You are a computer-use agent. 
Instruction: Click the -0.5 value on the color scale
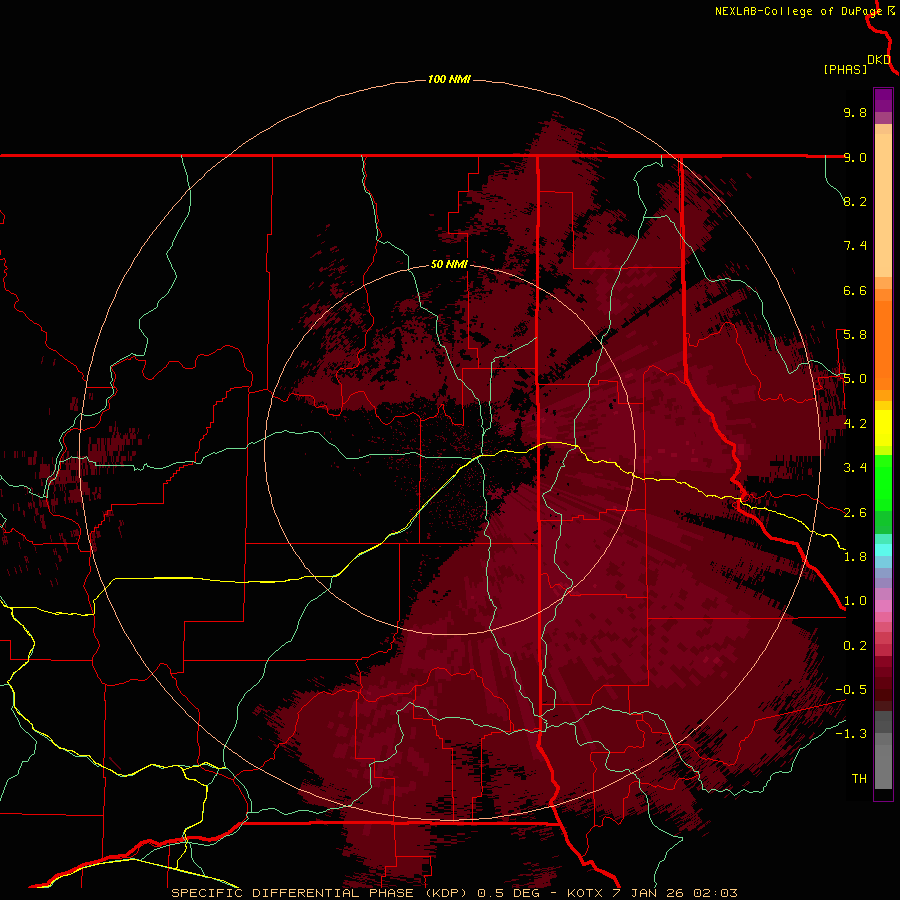click(851, 690)
